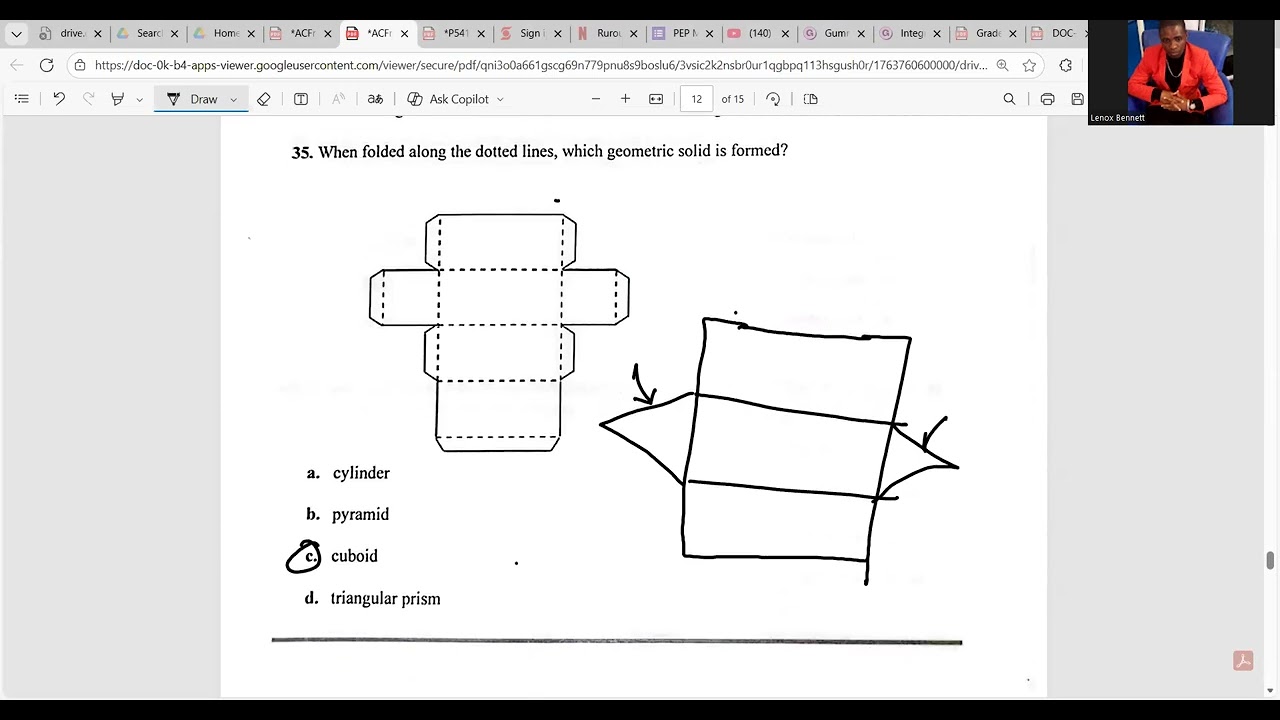Switch to the 'Home' Google Drive tab

[x=216, y=33]
